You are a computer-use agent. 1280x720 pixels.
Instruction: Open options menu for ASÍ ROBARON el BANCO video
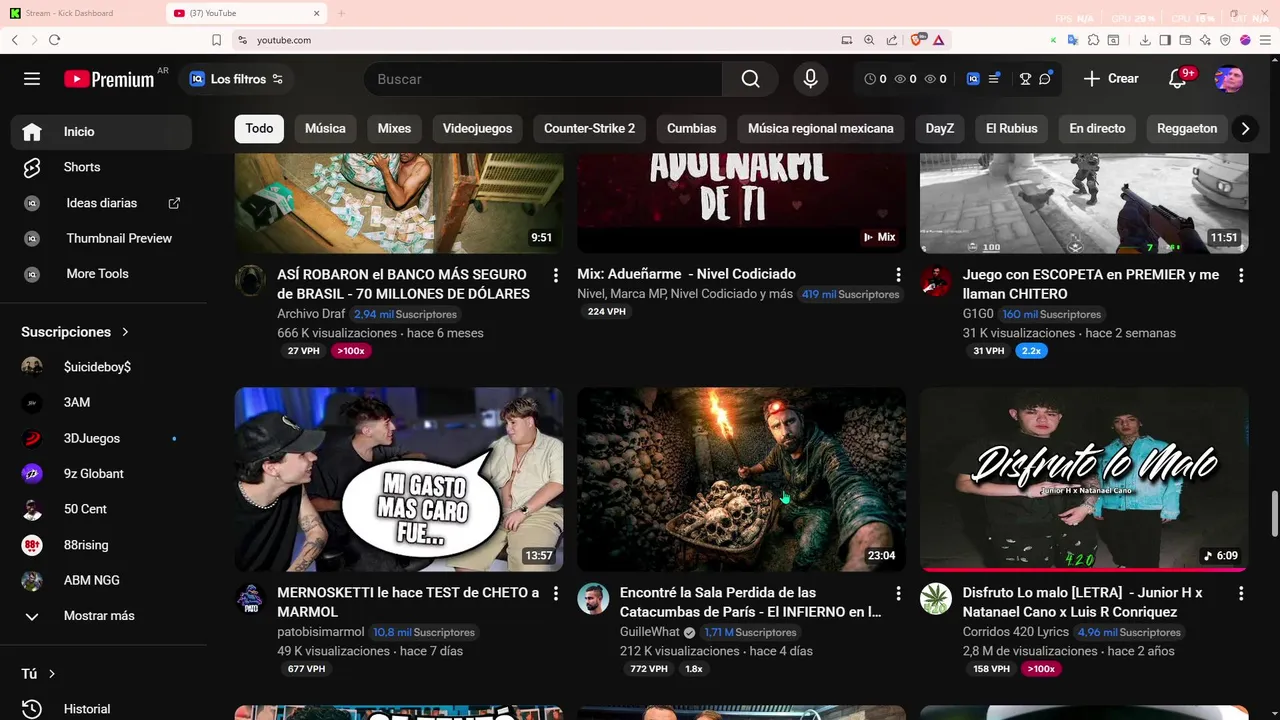[556, 275]
